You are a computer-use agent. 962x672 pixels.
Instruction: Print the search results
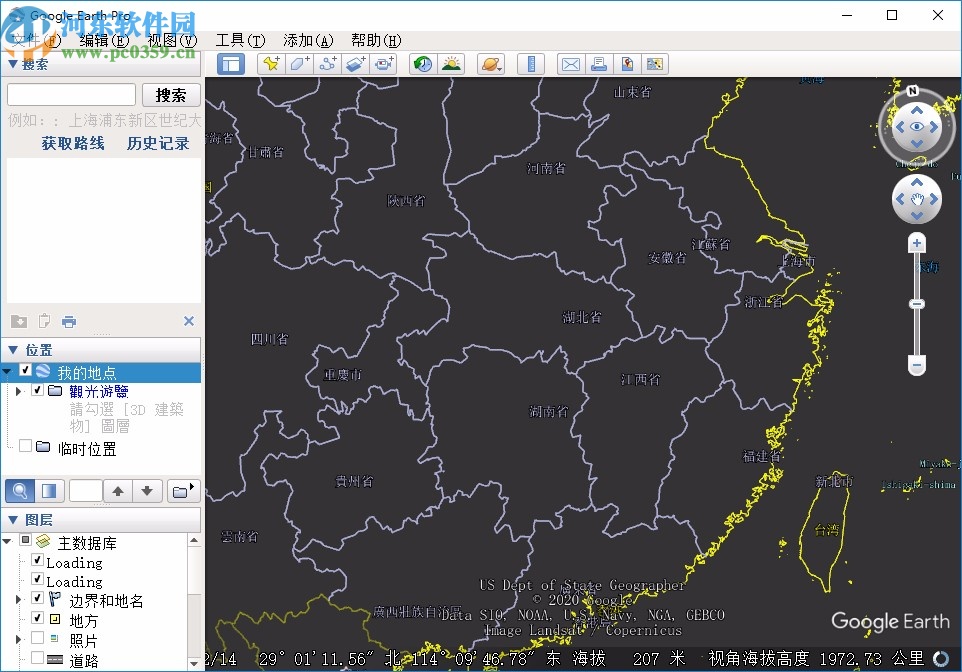pos(69,321)
